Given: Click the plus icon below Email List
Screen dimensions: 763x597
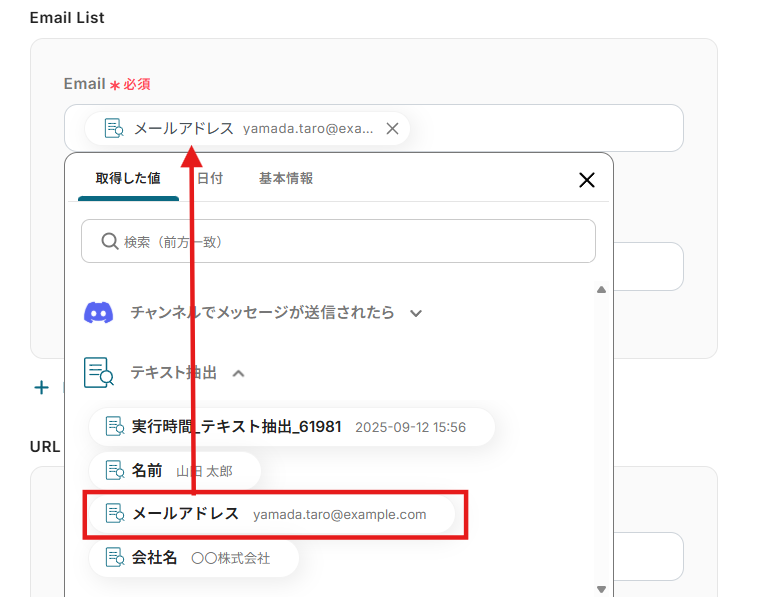Looking at the screenshot, I should (x=41, y=387).
